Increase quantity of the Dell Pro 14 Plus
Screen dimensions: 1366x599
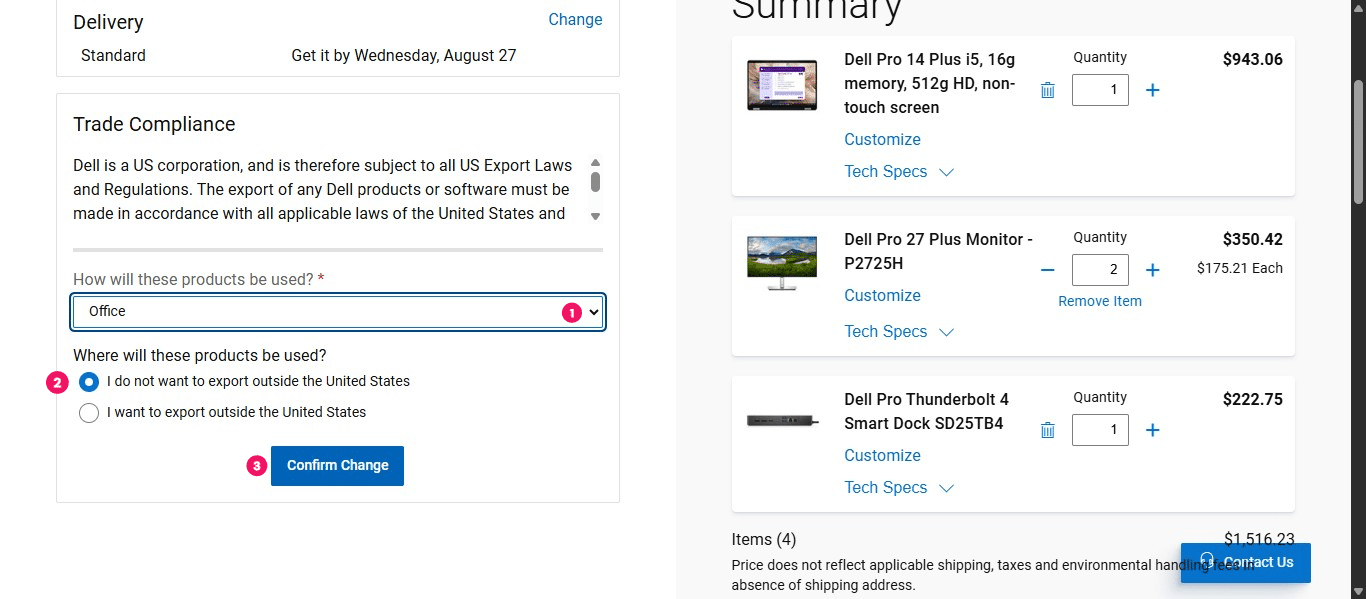(1152, 90)
